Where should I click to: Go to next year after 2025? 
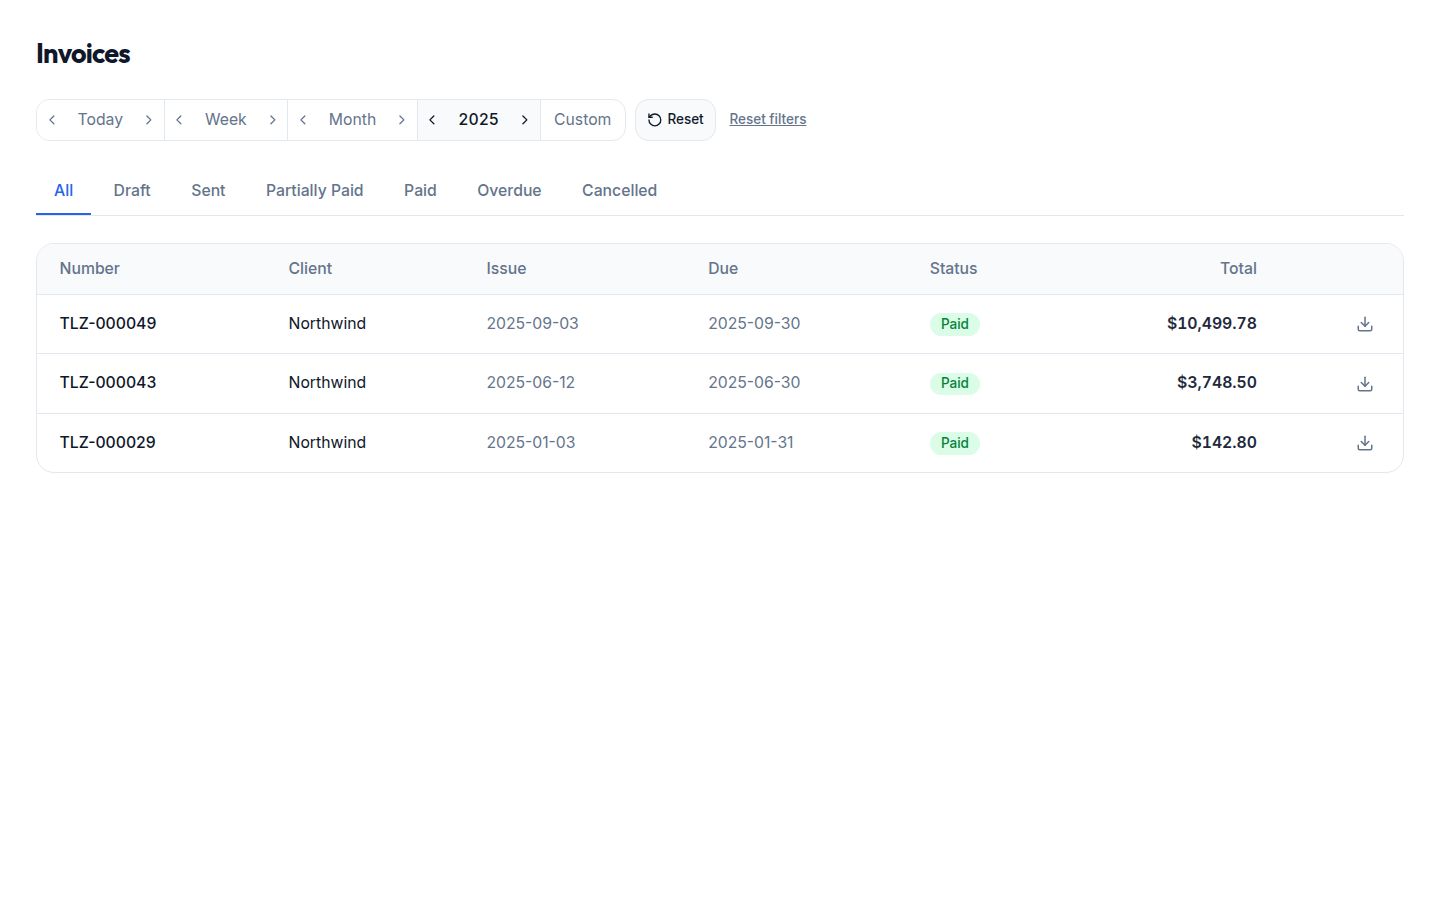tap(525, 120)
